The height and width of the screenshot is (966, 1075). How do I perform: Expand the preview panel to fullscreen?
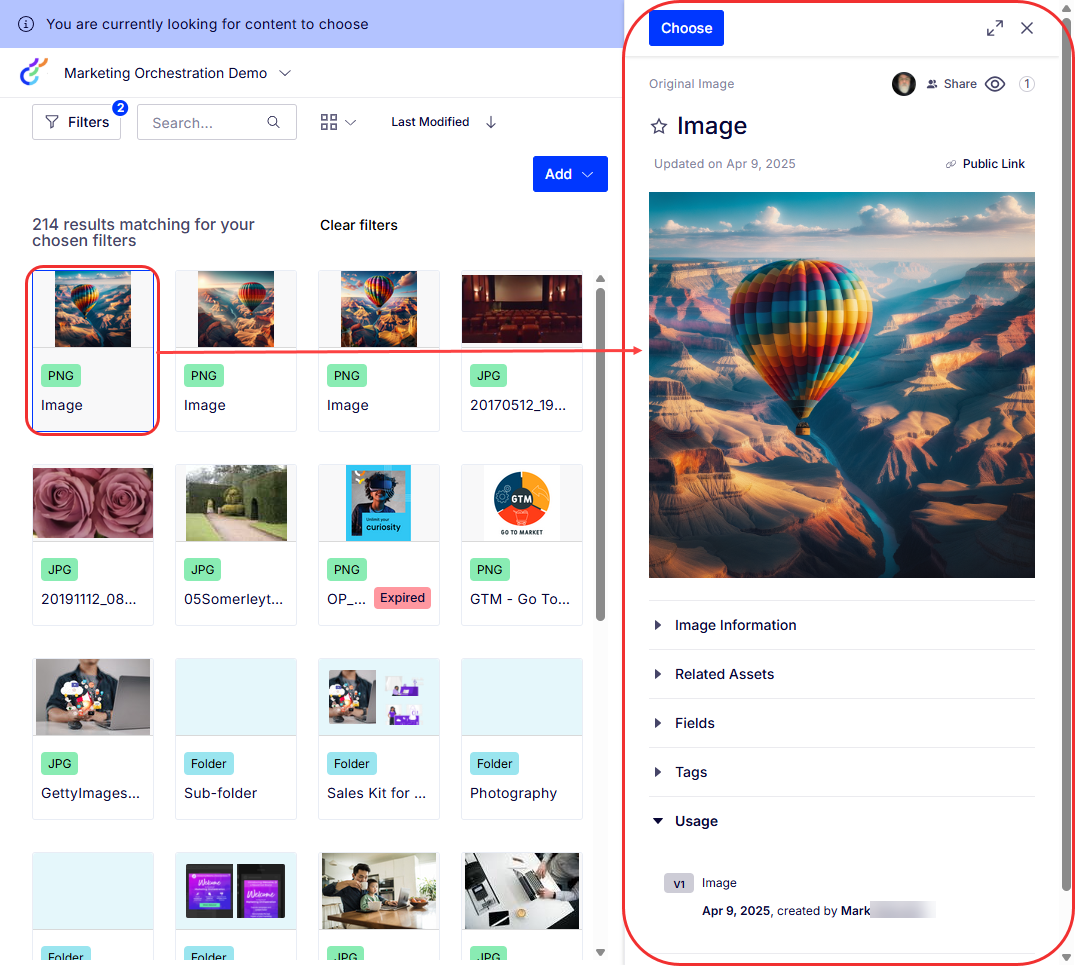click(995, 28)
